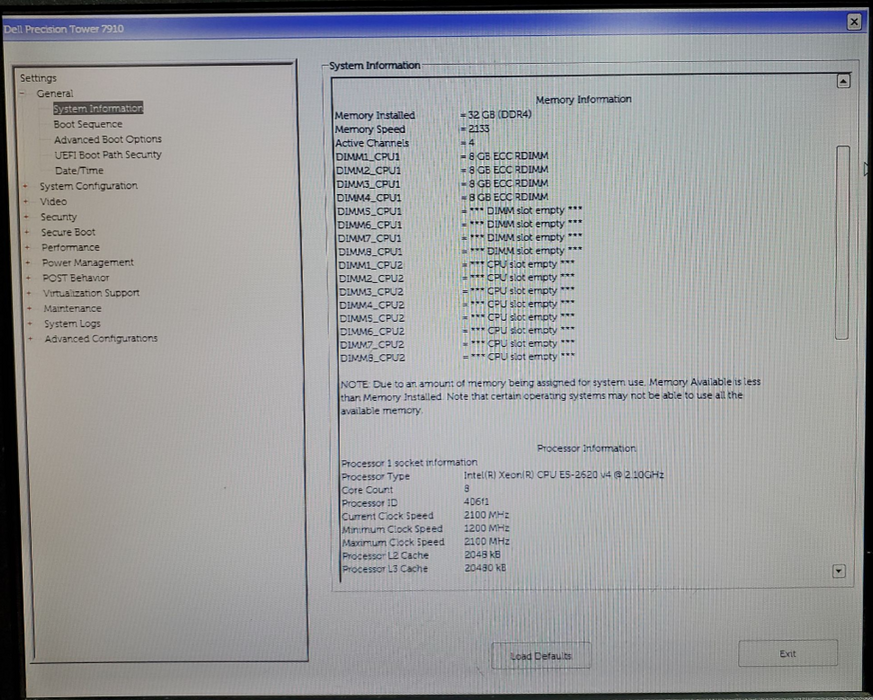Select the Security category label
This screenshot has height=700, width=873.
coord(58,217)
